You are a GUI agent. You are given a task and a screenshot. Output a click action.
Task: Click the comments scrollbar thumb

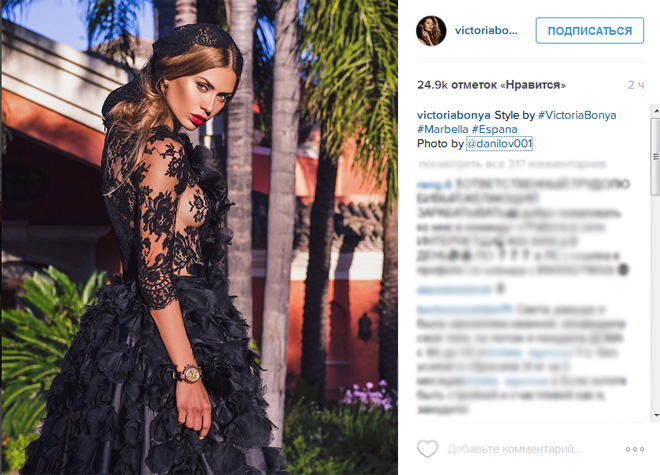656,156
